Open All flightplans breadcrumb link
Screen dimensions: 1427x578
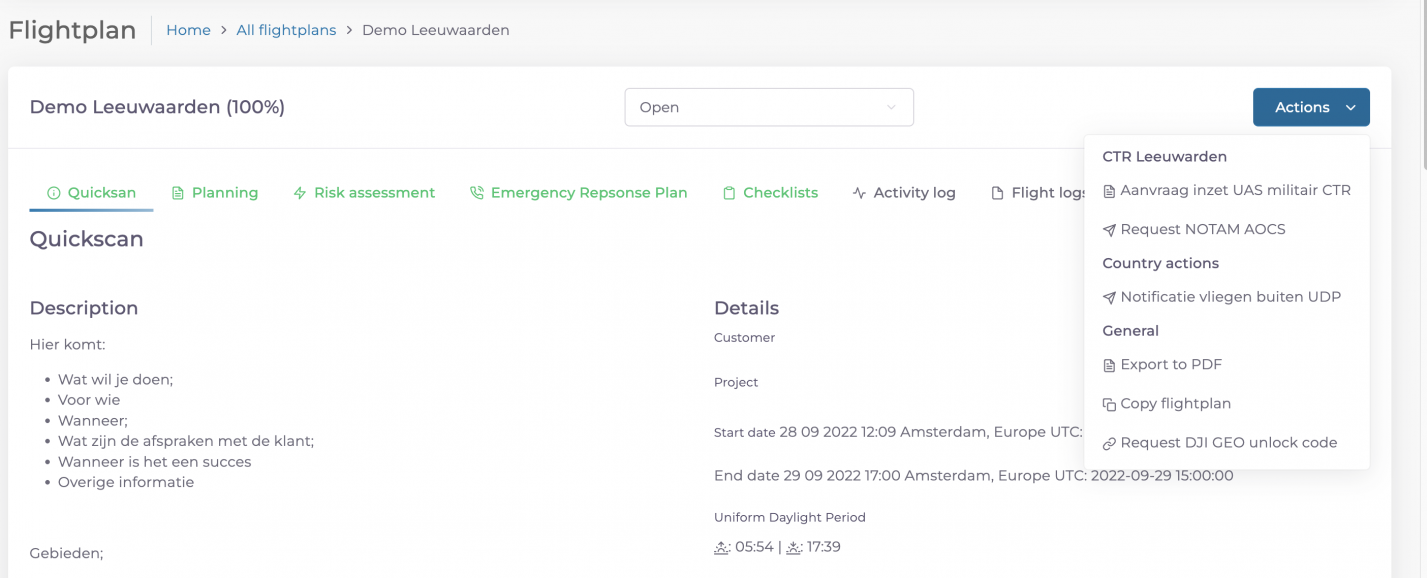coord(286,30)
